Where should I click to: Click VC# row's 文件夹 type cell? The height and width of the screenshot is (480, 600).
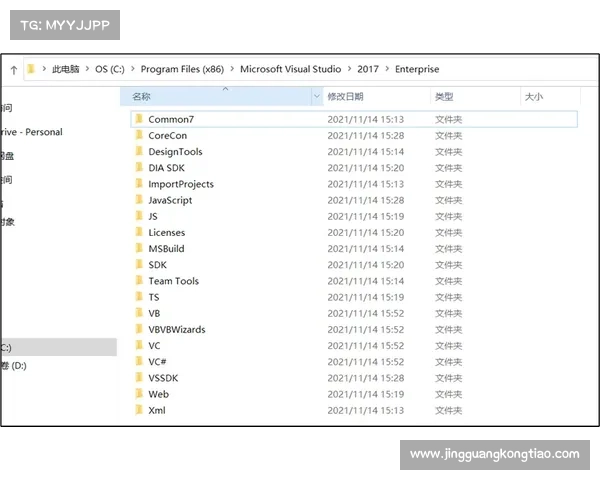coord(448,362)
